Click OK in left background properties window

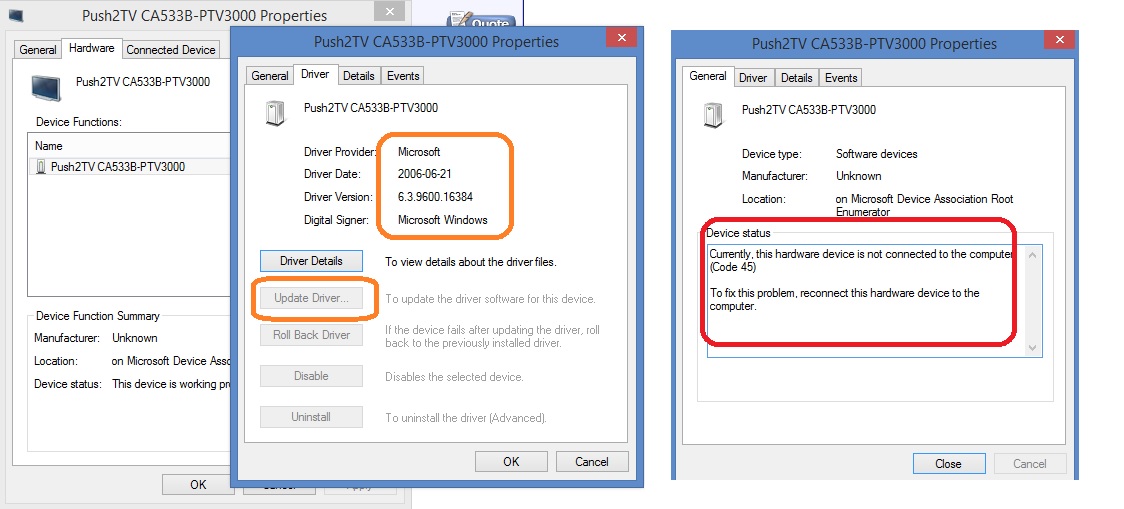tap(199, 485)
